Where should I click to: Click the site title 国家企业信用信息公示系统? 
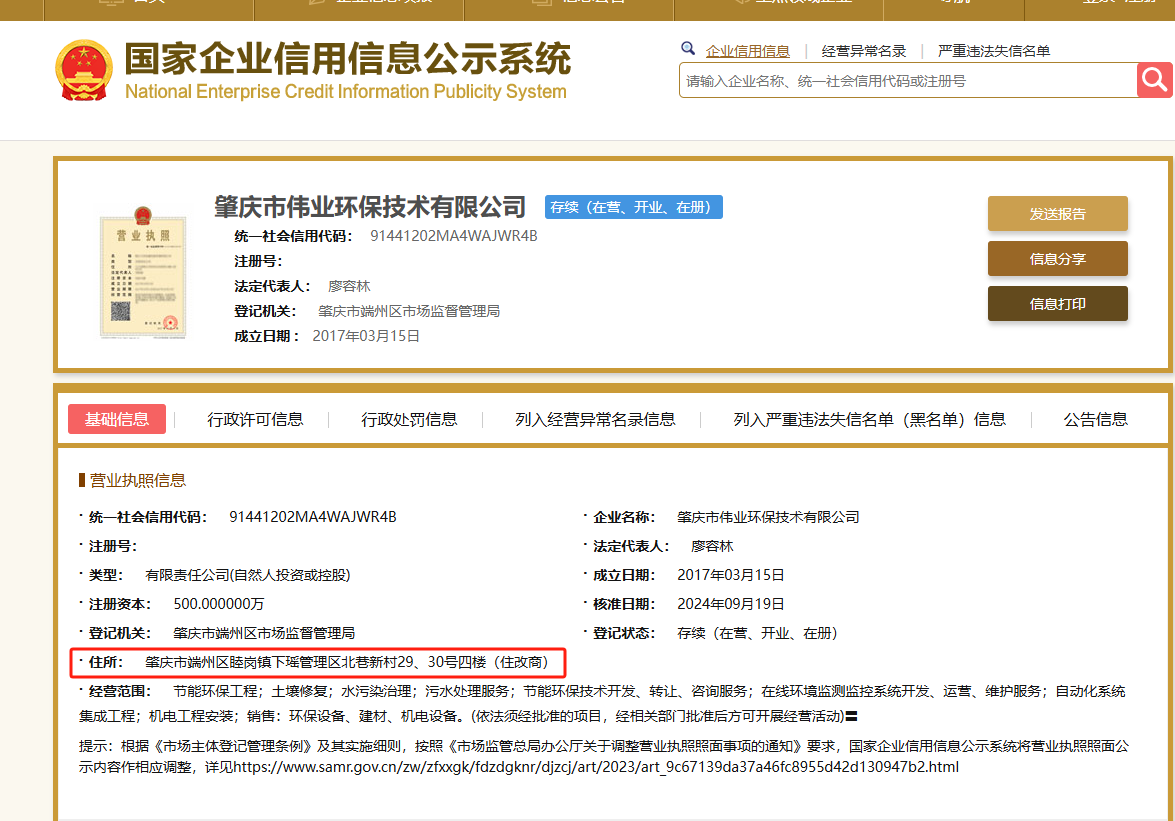pyautogui.click(x=348, y=59)
